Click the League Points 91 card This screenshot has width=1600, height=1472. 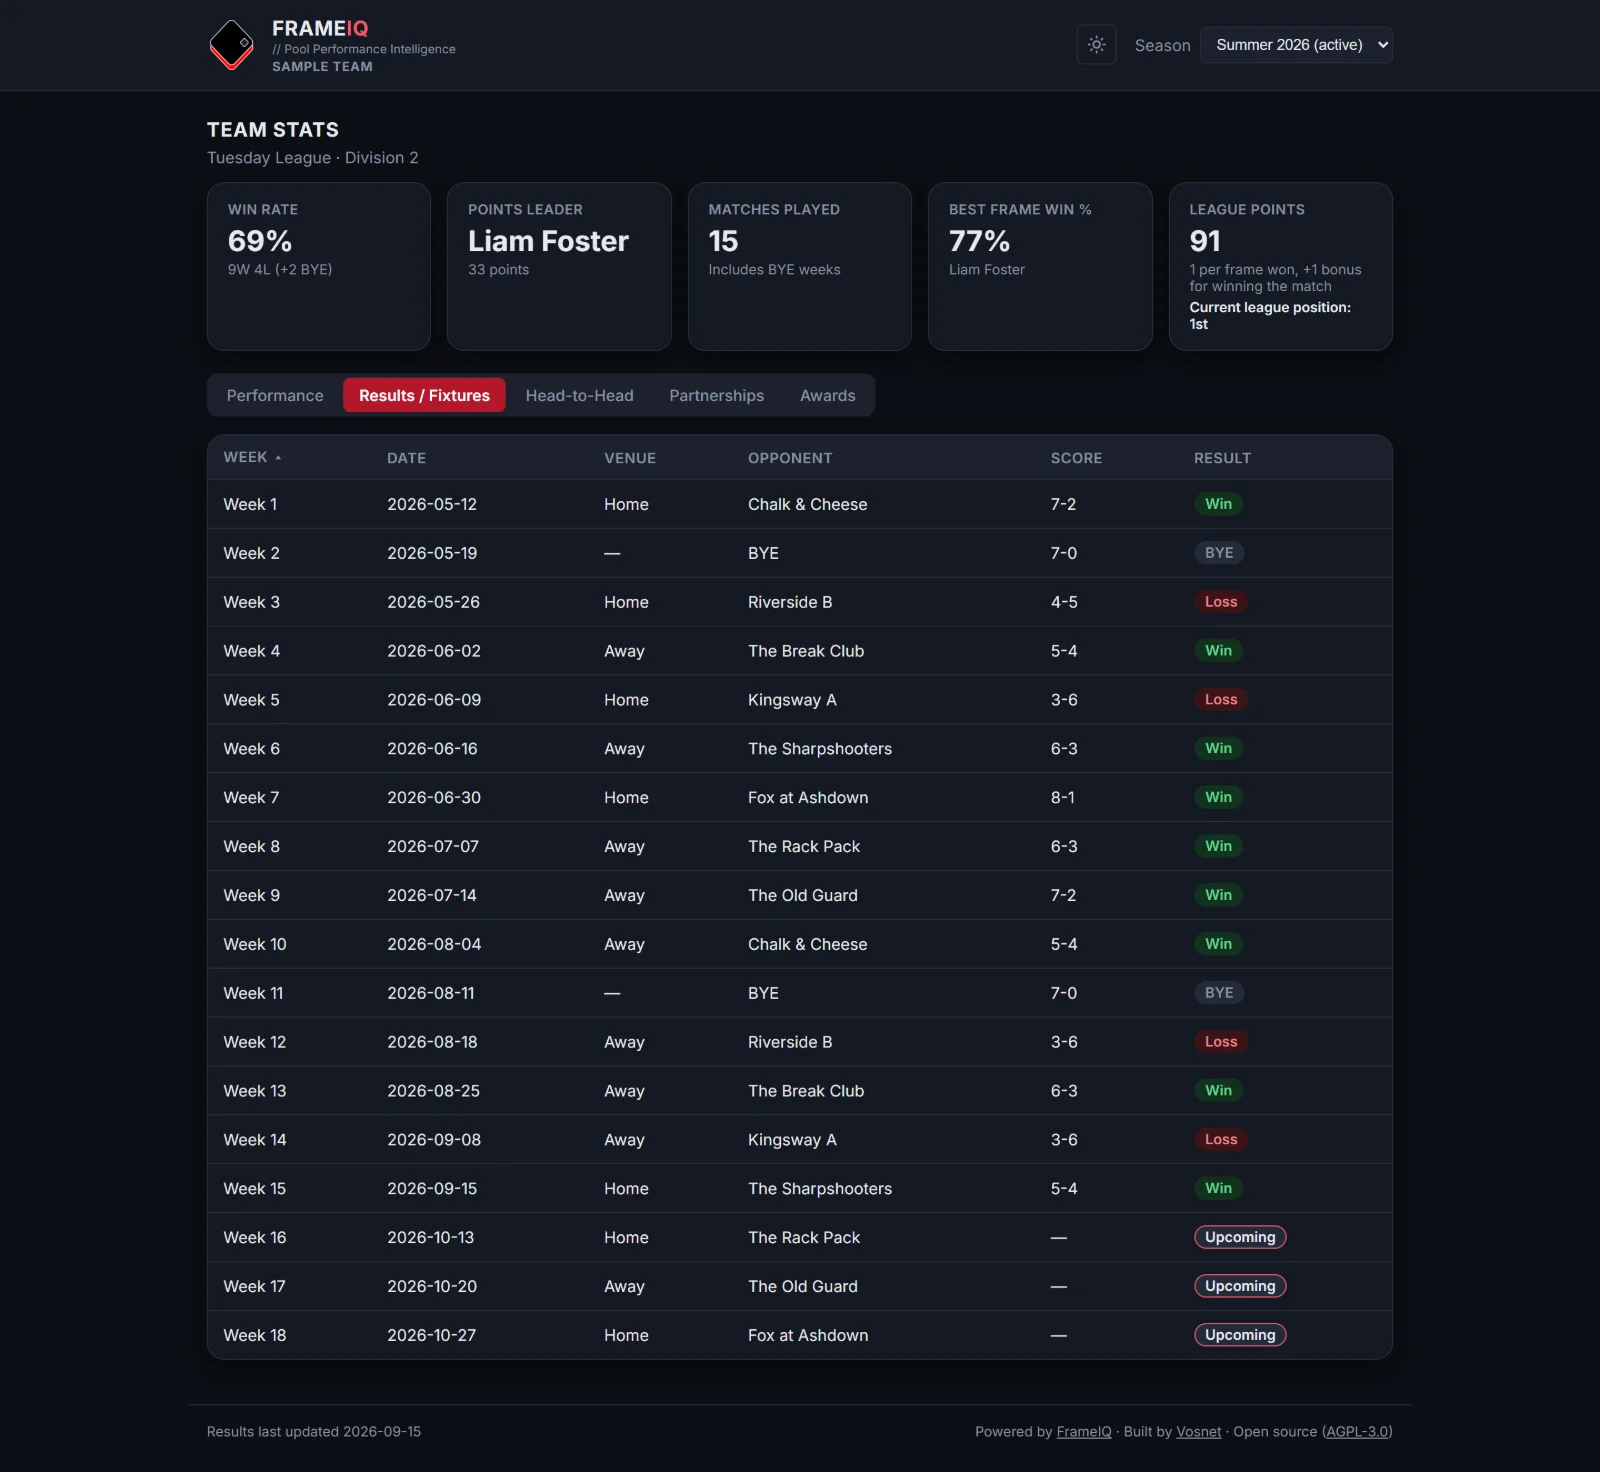coord(1280,266)
